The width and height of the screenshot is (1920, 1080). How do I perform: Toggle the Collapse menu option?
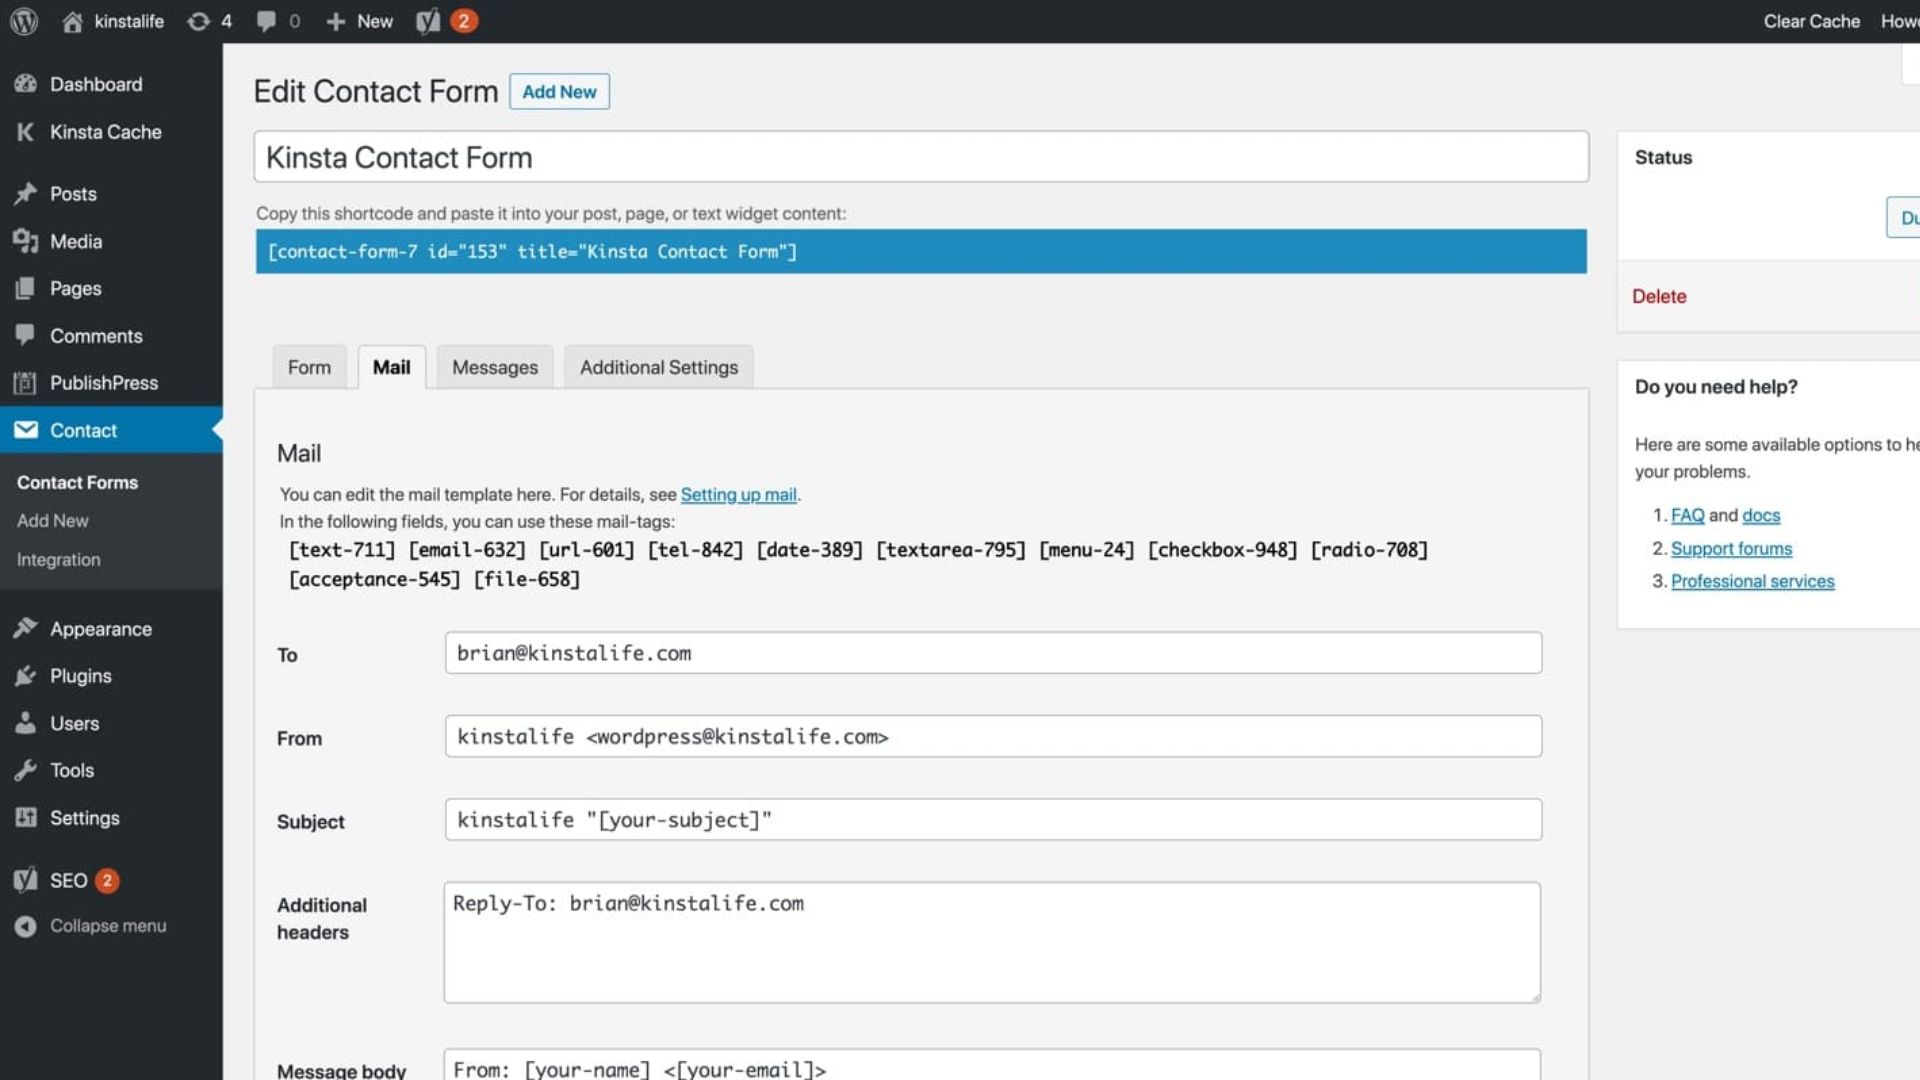pos(108,926)
